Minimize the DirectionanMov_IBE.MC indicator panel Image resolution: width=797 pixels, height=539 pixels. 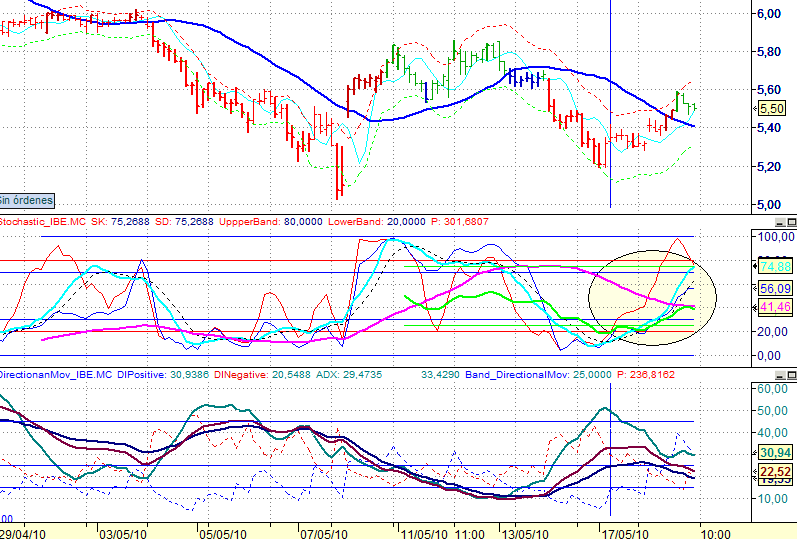coord(780,375)
